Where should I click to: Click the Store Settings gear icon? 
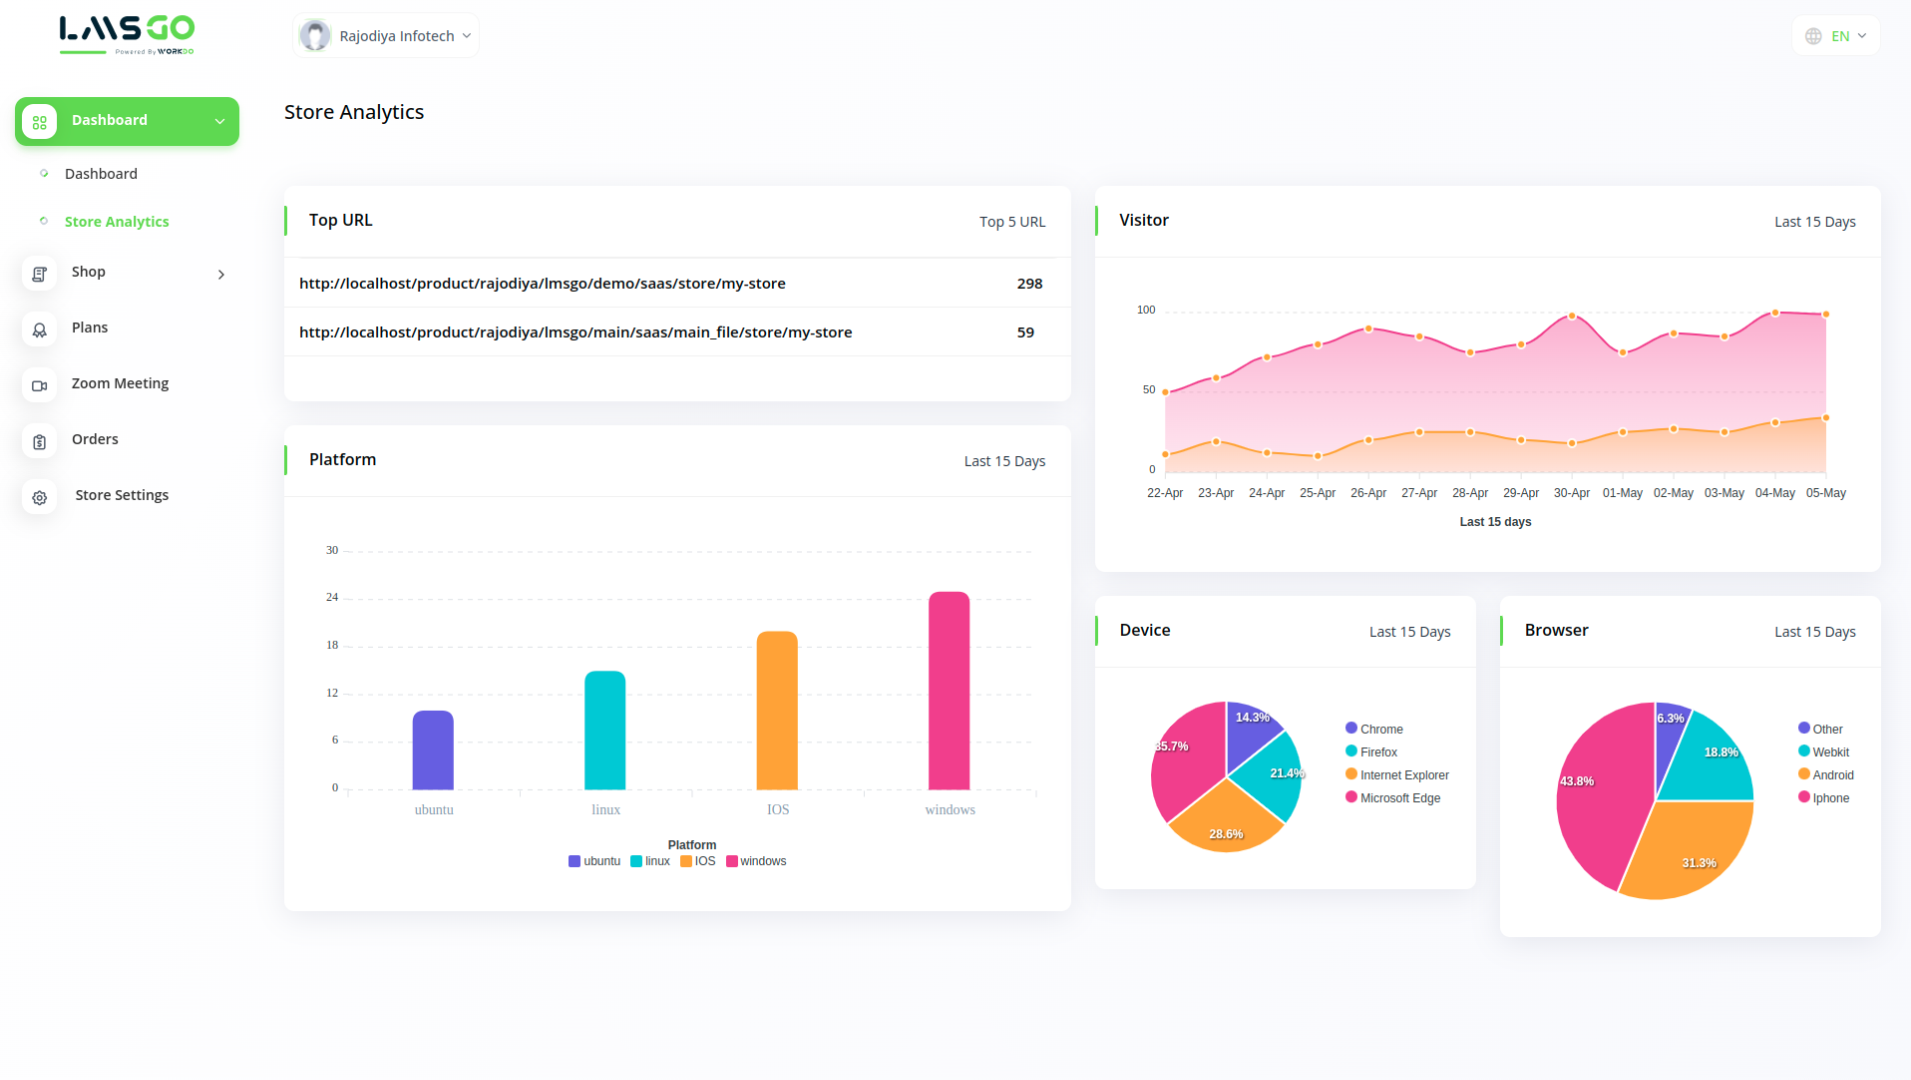(x=40, y=498)
